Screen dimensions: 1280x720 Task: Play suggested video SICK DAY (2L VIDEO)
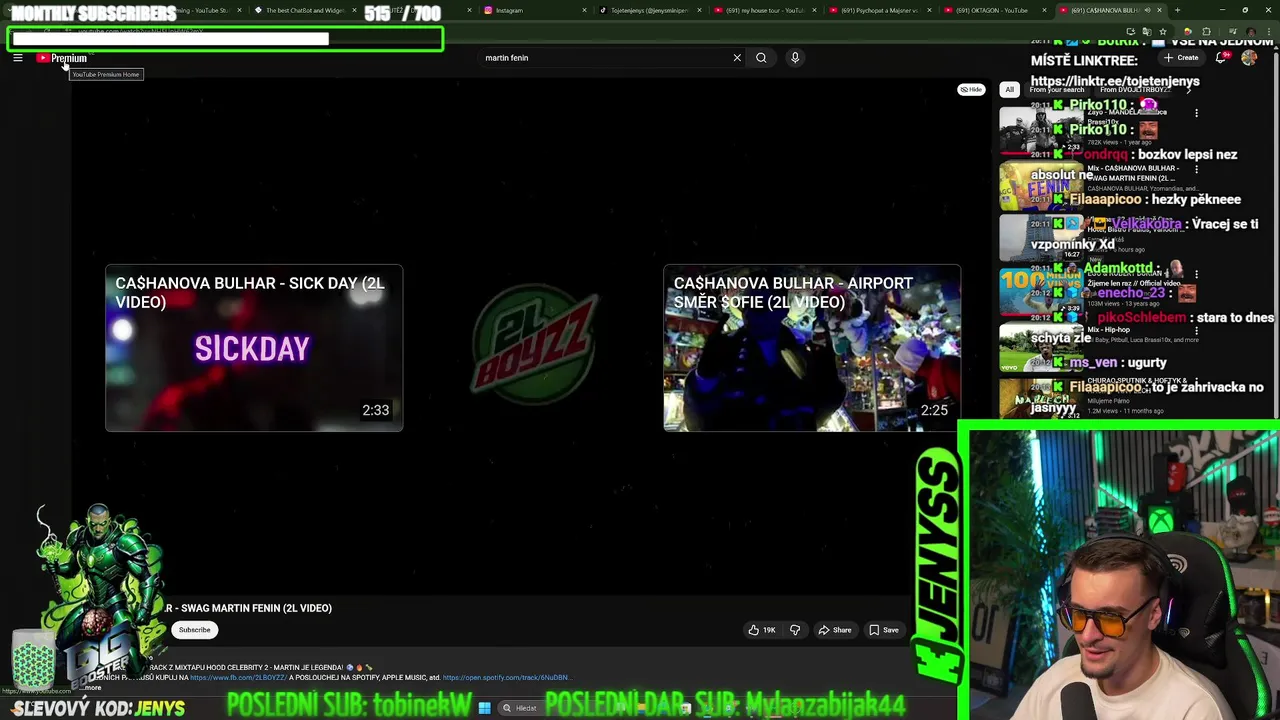(x=254, y=348)
